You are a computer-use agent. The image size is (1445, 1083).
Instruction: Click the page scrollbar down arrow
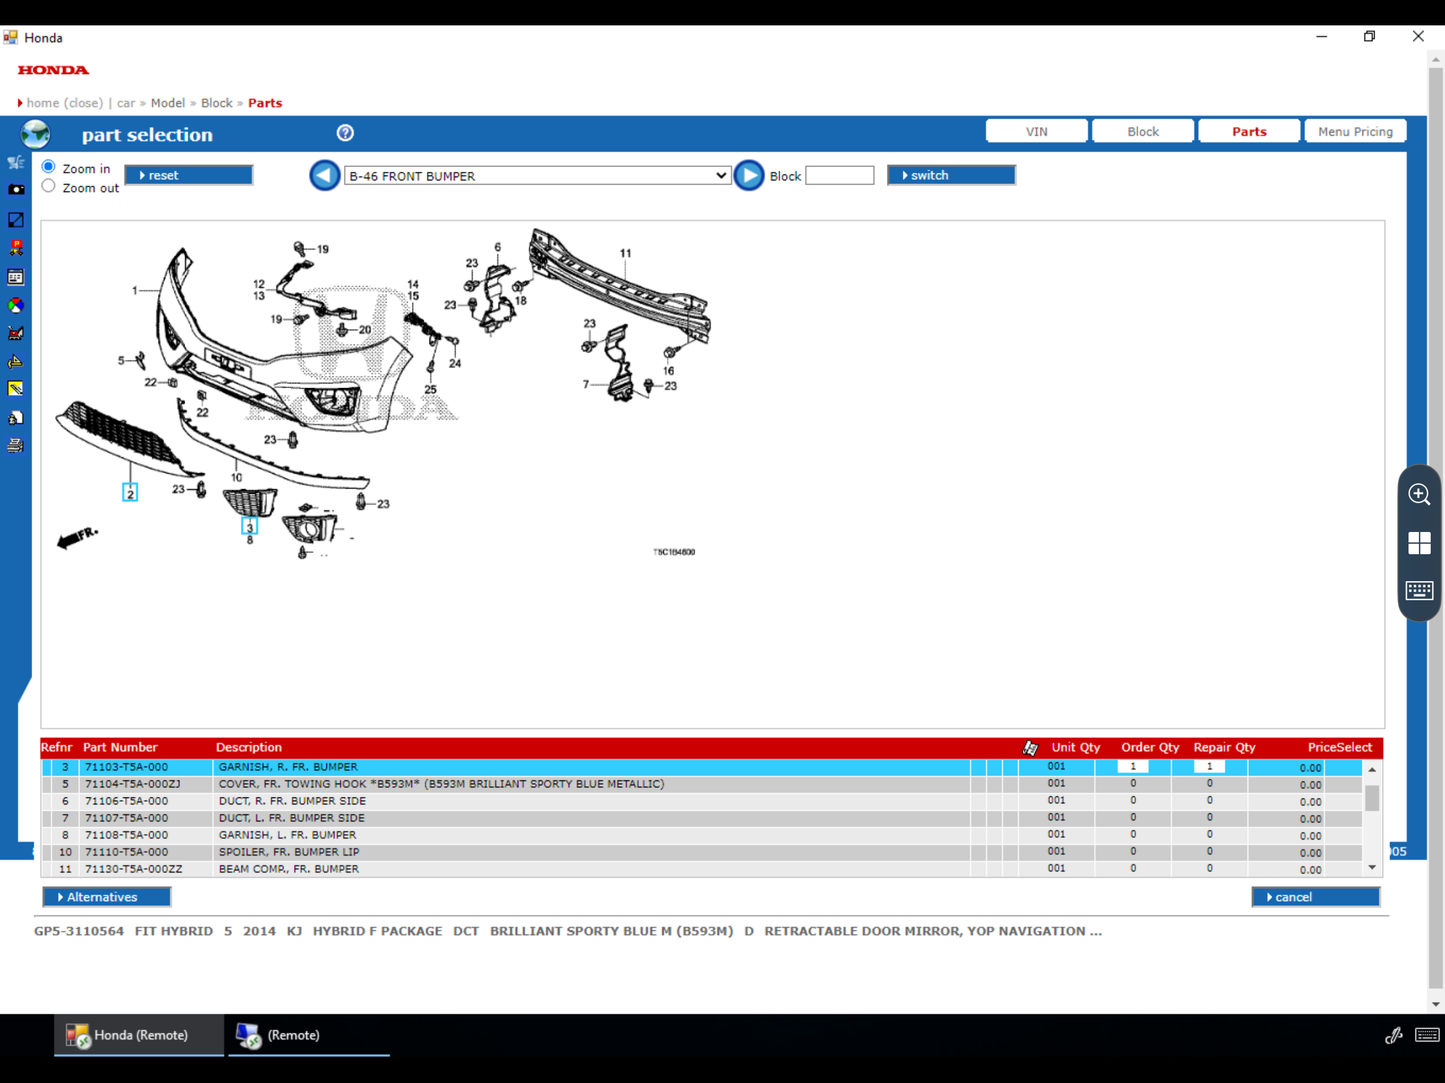point(1436,1004)
